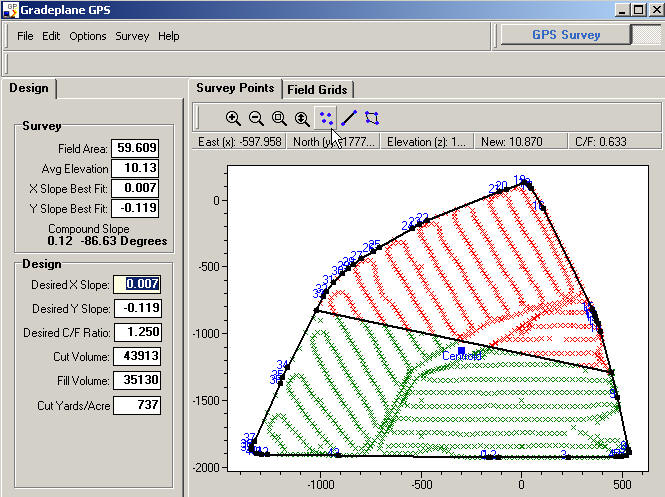Toggle the survey points dots tool
Viewport: 665px width, 497px height.
[x=326, y=117]
